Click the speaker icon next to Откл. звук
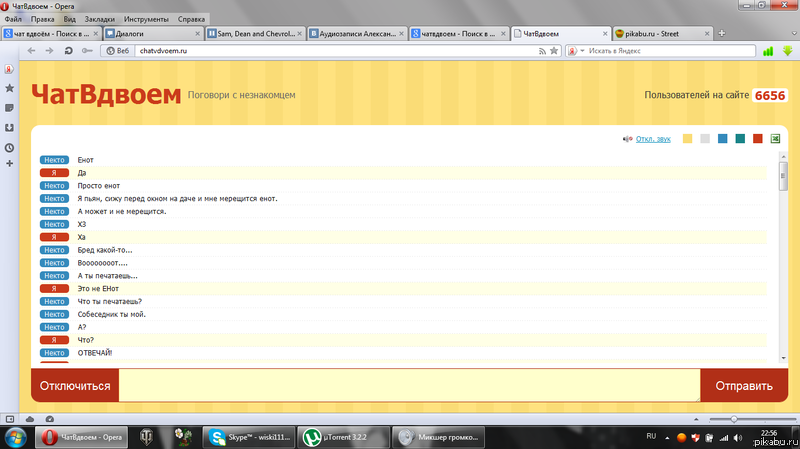This screenshot has width=800, height=449. [x=628, y=139]
